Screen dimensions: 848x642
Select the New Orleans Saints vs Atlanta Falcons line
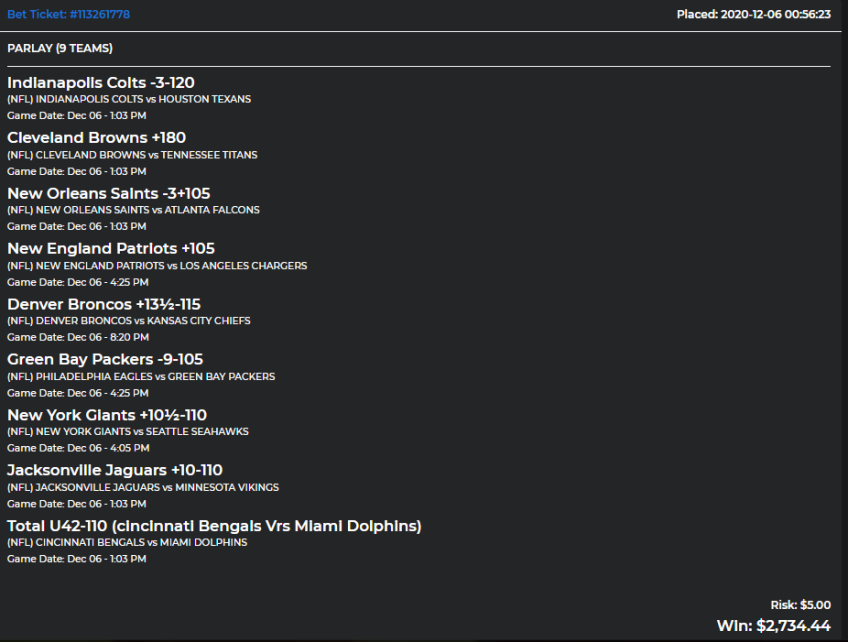133,210
